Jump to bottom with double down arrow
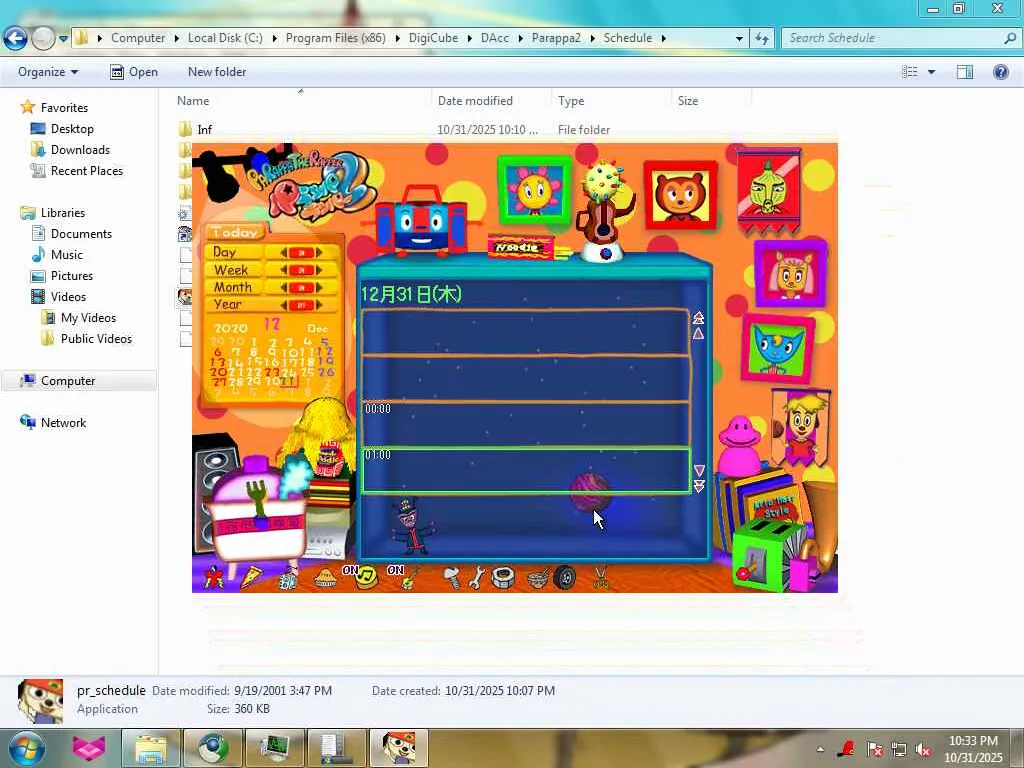 coord(699,486)
